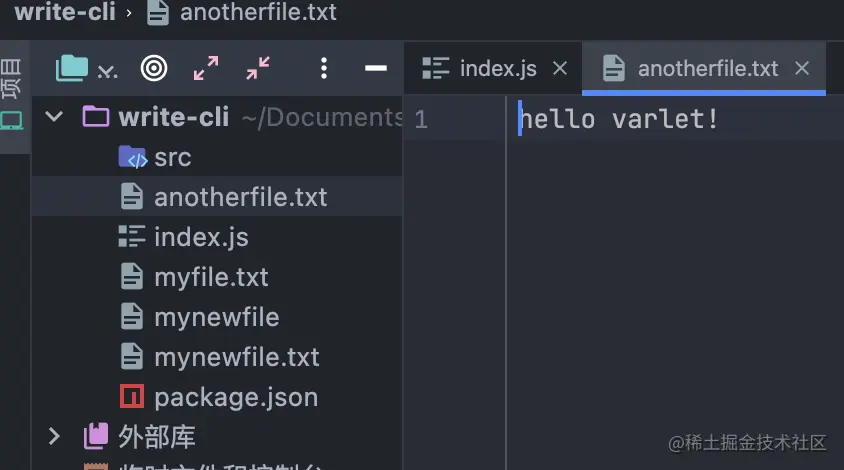844x470 pixels.
Task: Switch to the index.js editor tab
Action: 480,69
